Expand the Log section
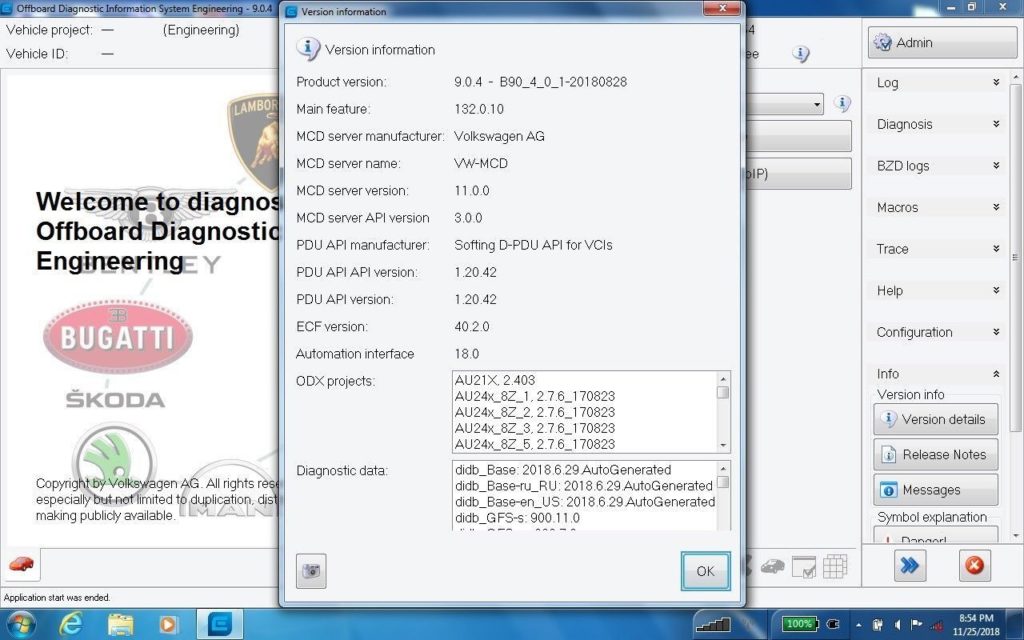 (x=995, y=83)
